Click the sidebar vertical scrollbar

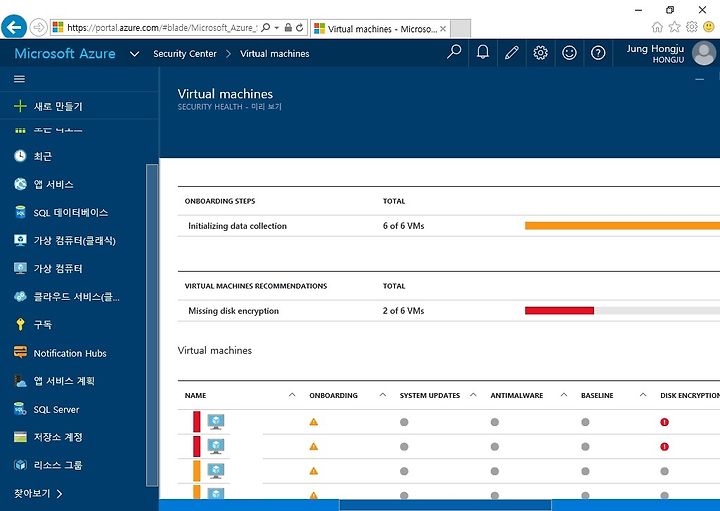152,325
